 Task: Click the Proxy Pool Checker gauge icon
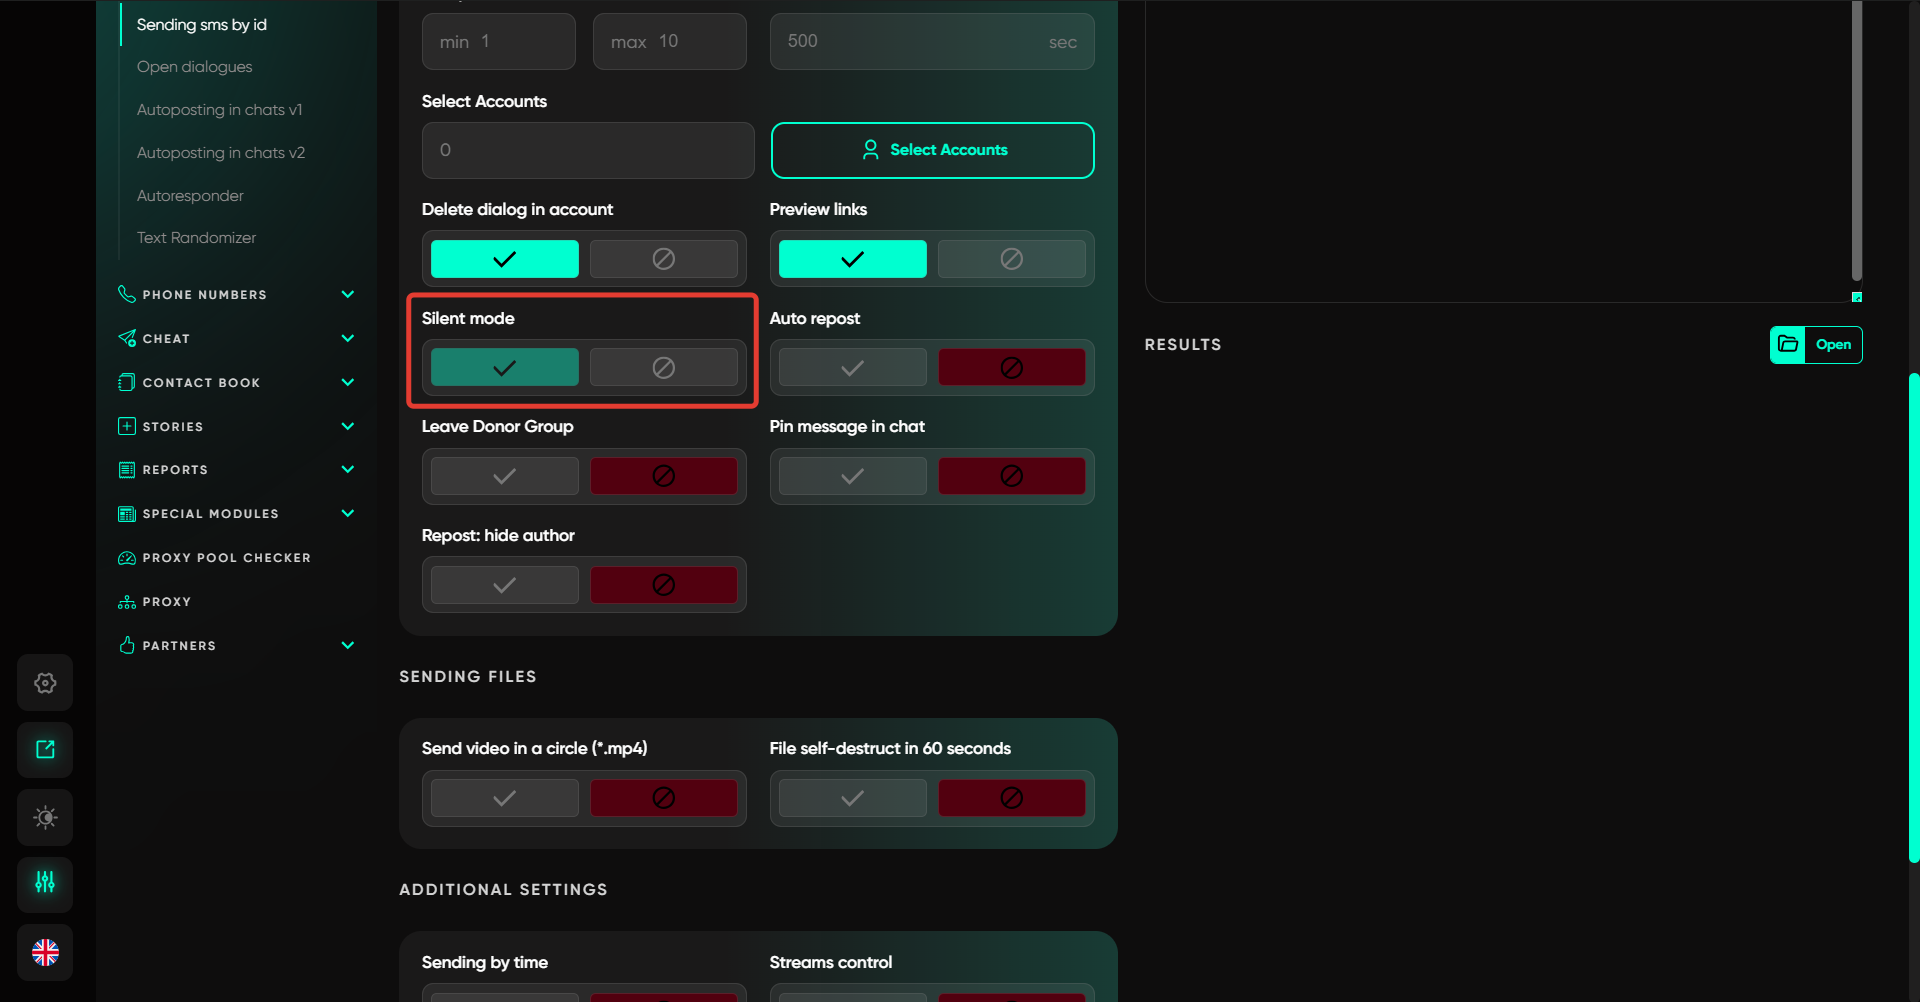tap(127, 558)
